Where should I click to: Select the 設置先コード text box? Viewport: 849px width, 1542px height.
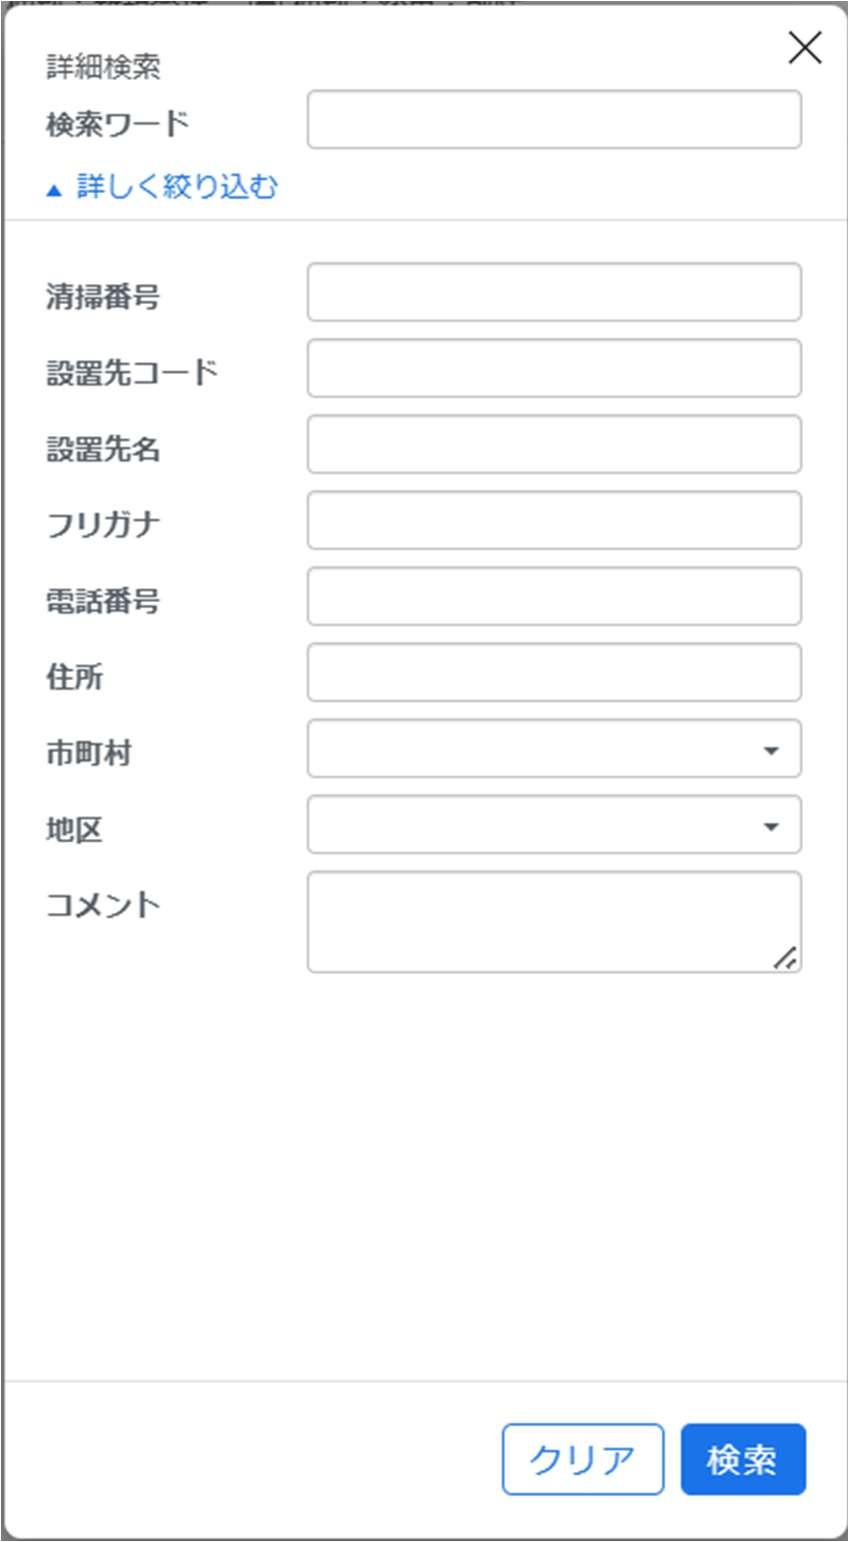coord(554,368)
